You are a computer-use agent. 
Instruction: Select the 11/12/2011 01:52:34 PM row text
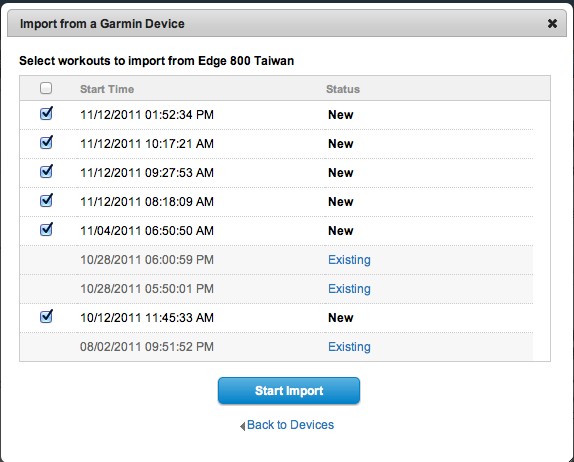coord(147,115)
